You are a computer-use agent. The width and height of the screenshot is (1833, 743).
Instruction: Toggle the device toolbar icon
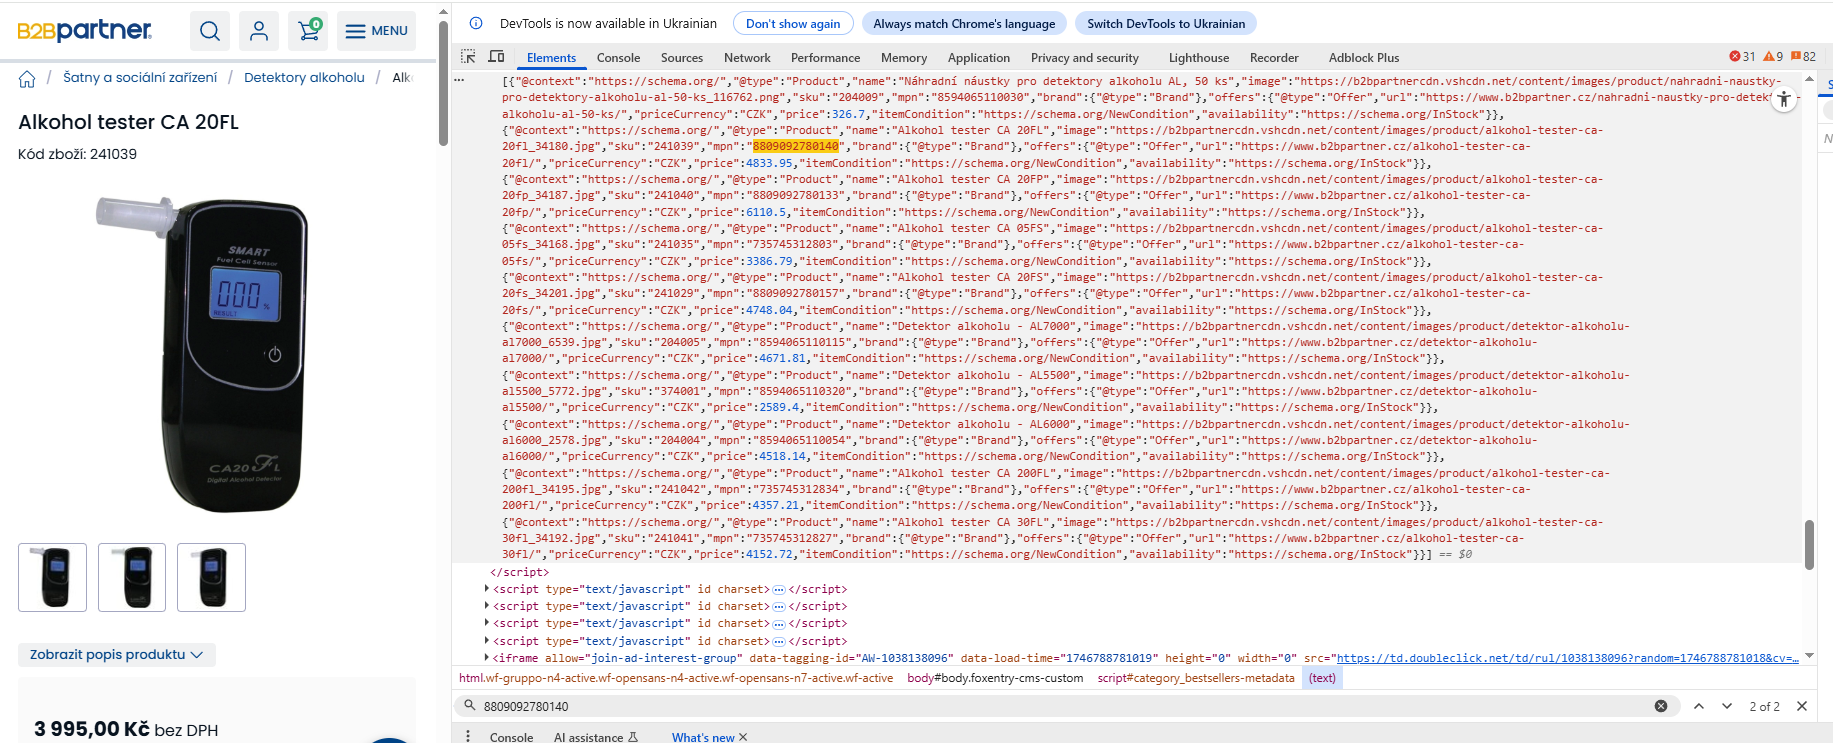(x=496, y=57)
